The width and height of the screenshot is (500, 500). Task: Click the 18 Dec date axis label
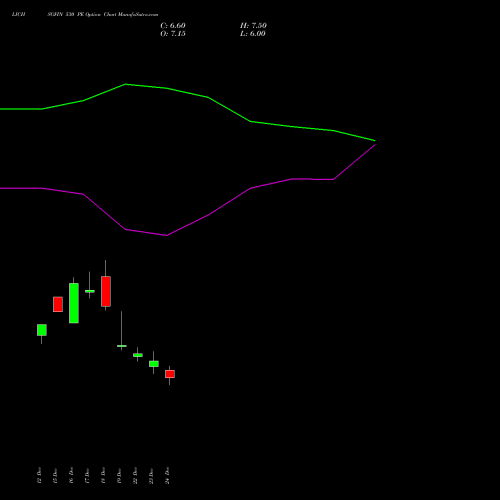point(103,476)
